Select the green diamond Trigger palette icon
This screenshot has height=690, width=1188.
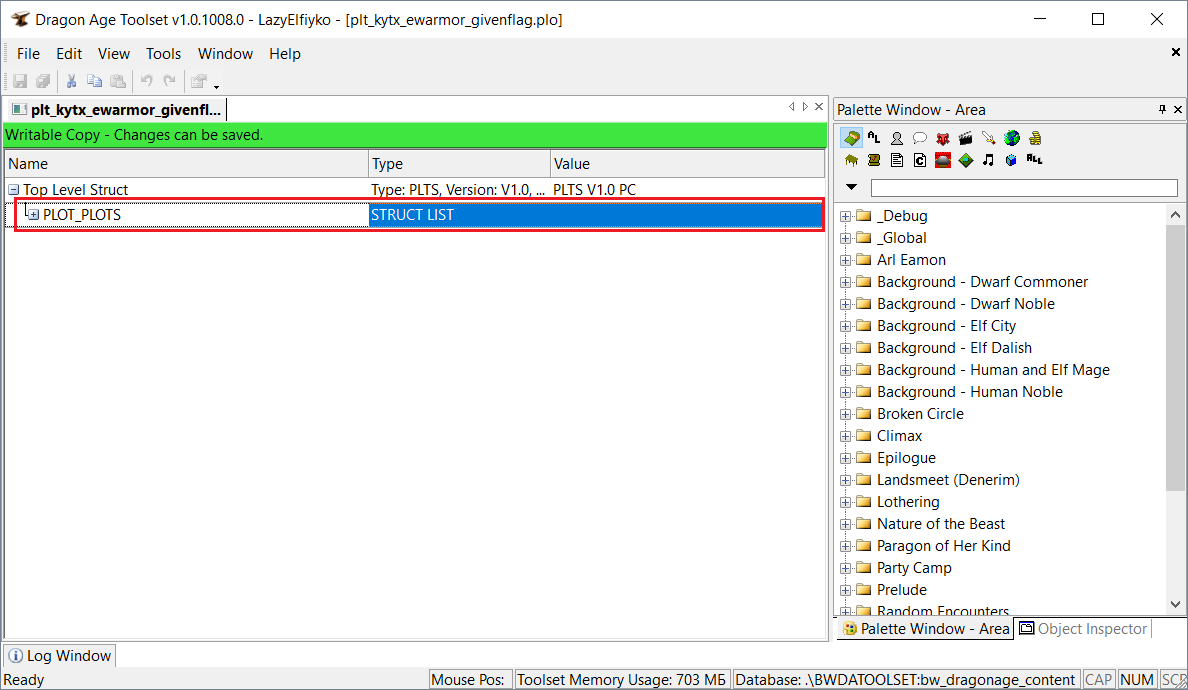click(965, 160)
